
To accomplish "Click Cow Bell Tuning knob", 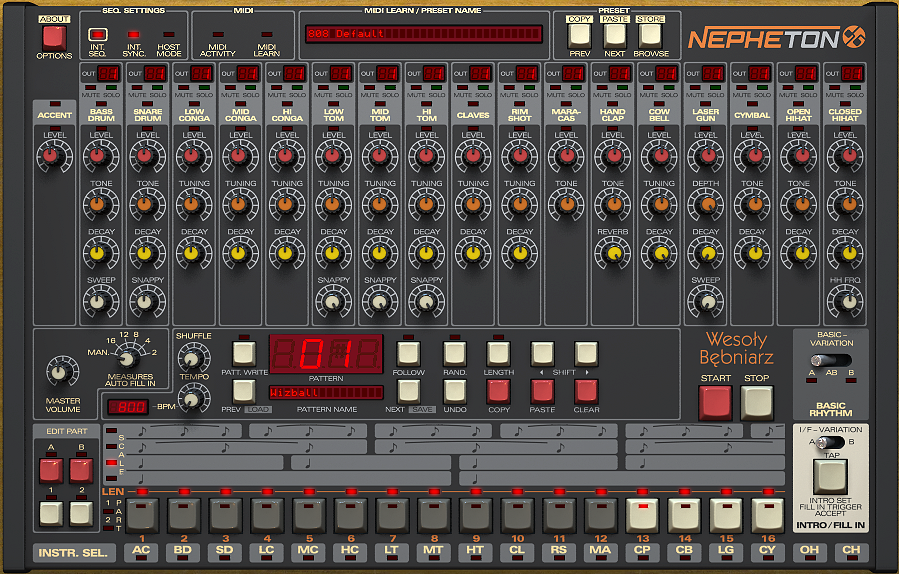I will pos(659,204).
